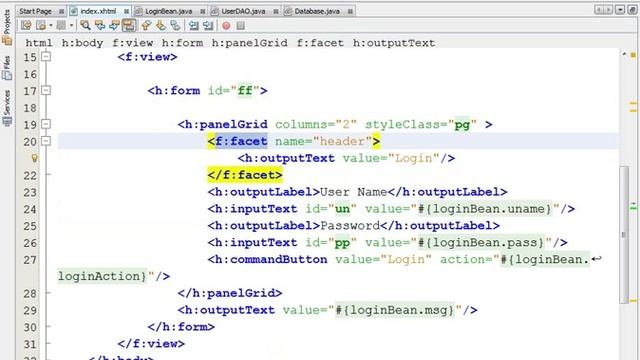Close the UserDAO.java tab
640x360 pixels.
click(276, 11)
